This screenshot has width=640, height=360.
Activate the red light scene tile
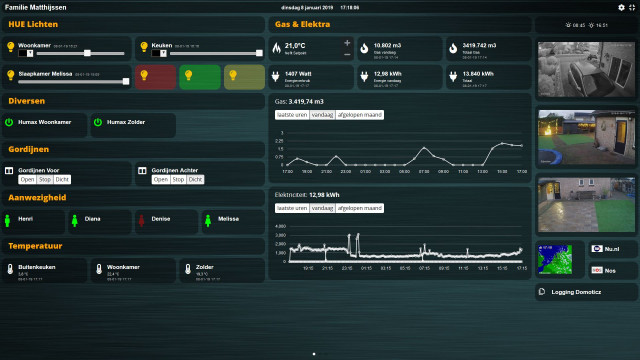pyautogui.click(x=156, y=77)
